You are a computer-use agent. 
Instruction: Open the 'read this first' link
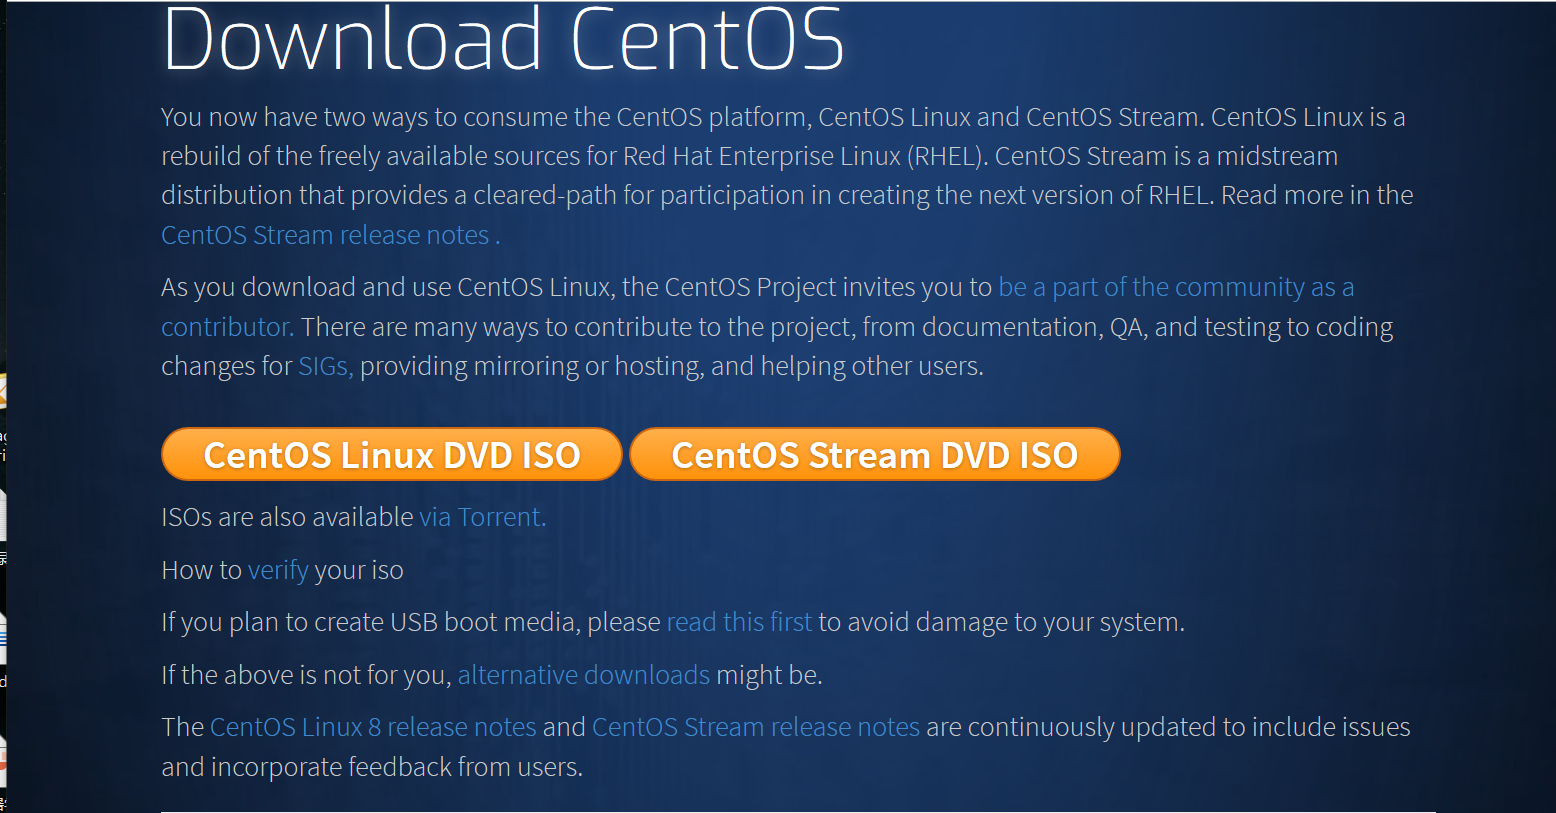[x=739, y=622]
